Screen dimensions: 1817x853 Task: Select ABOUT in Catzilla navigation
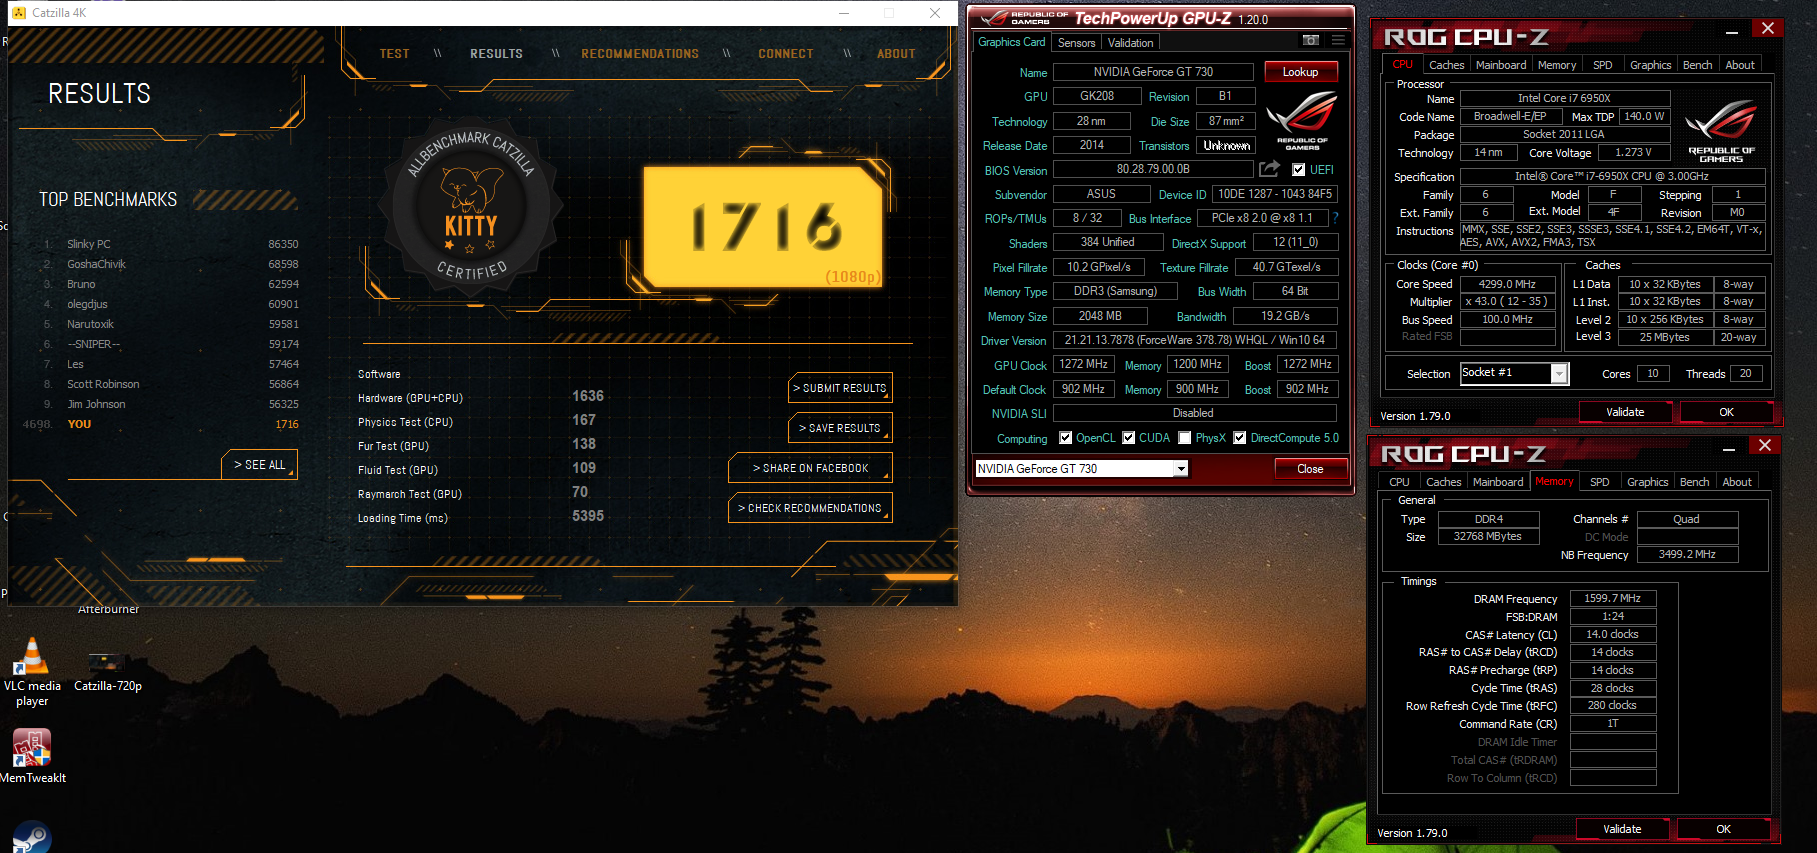896,54
